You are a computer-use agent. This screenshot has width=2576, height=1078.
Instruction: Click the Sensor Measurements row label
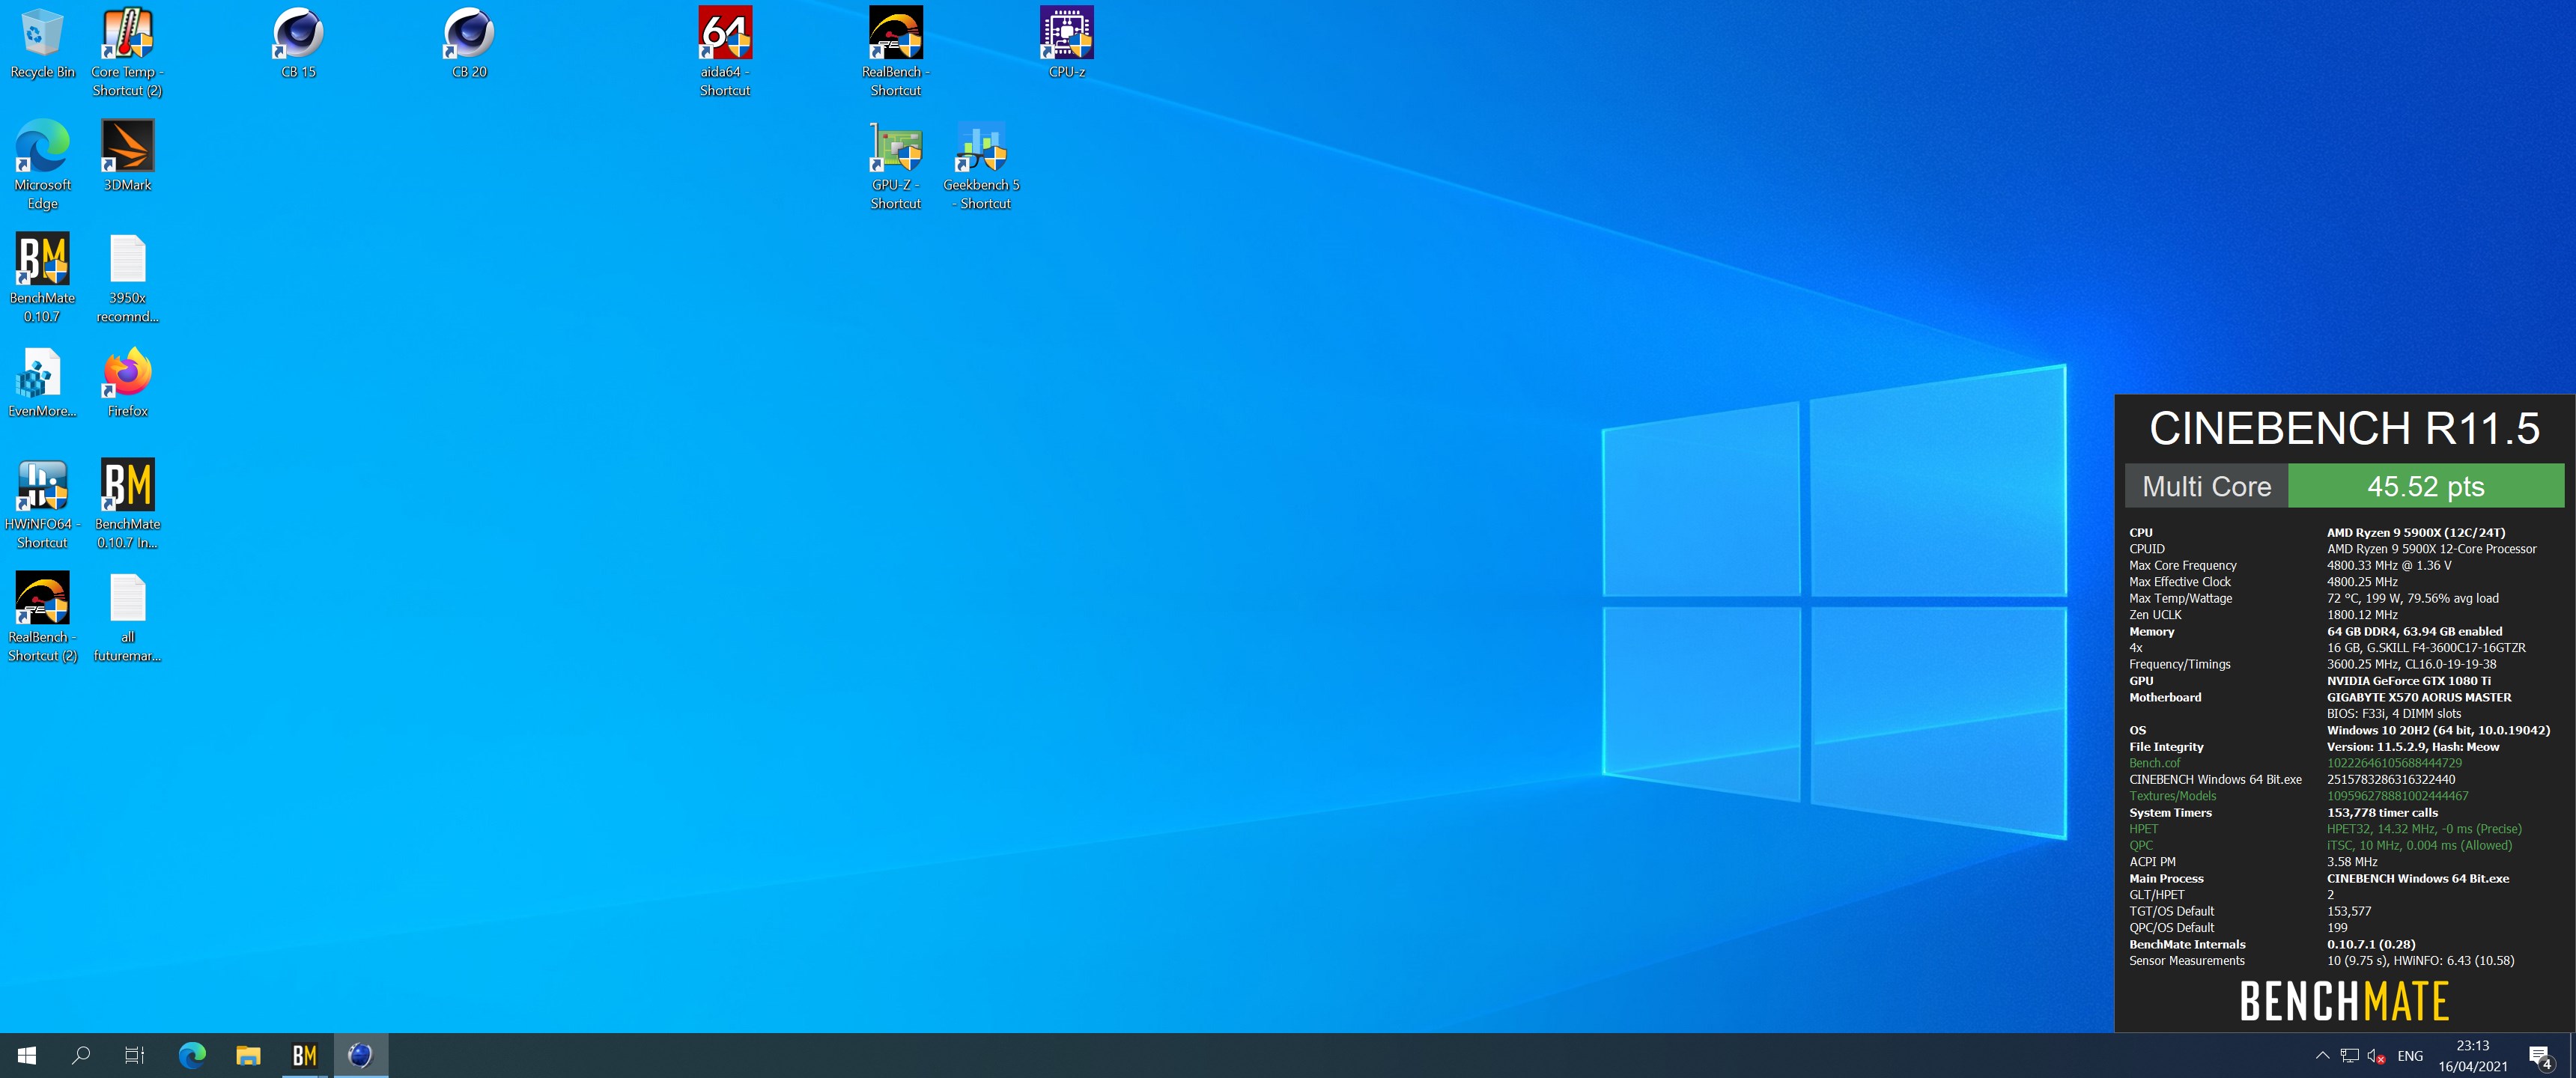pyautogui.click(x=2186, y=960)
